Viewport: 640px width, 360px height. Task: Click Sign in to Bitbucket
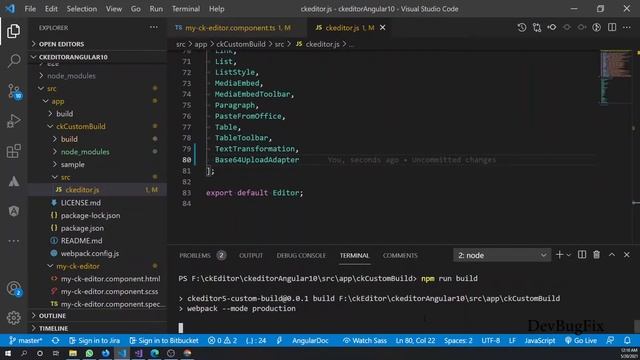click(164, 340)
